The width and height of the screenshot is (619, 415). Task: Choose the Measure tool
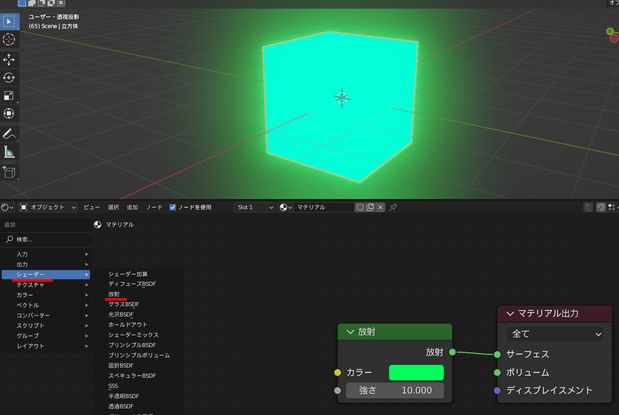pos(9,152)
